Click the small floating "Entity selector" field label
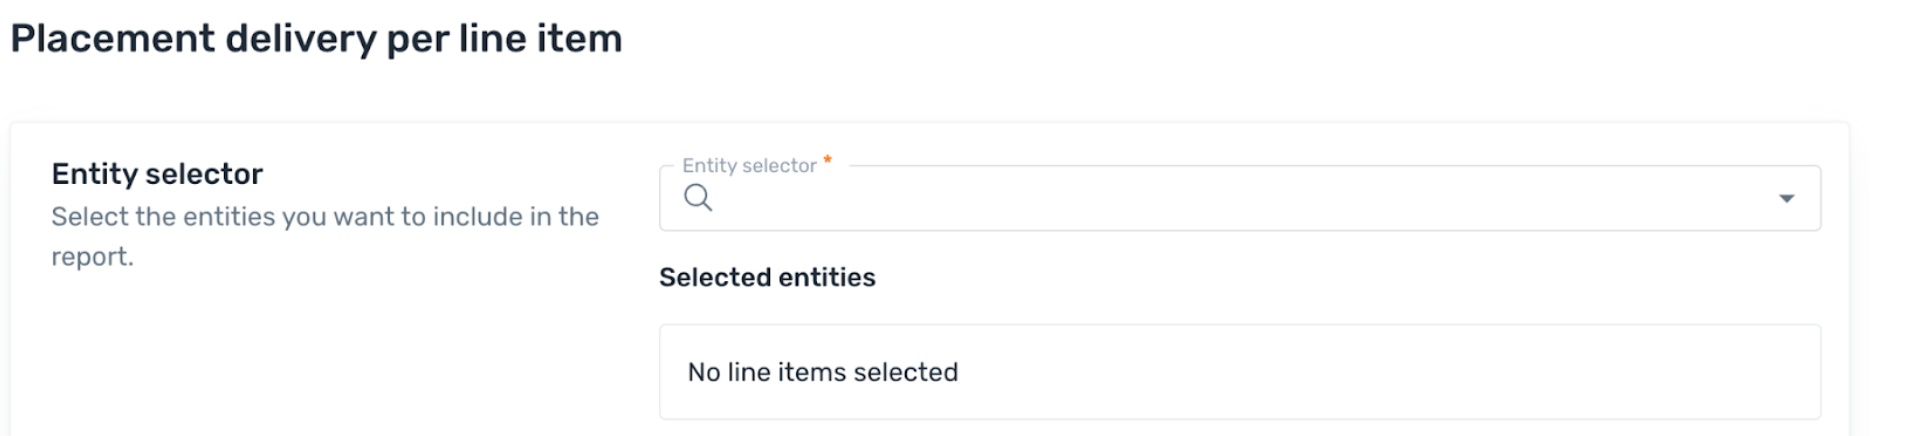The height and width of the screenshot is (436, 1910). point(749,166)
